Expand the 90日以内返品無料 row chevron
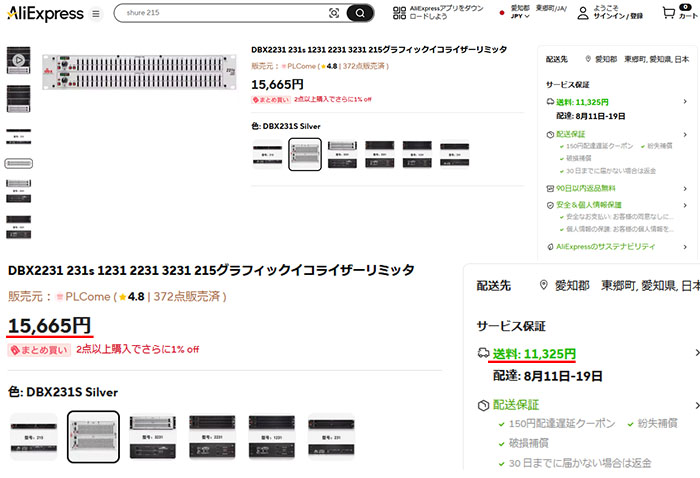 click(x=685, y=188)
